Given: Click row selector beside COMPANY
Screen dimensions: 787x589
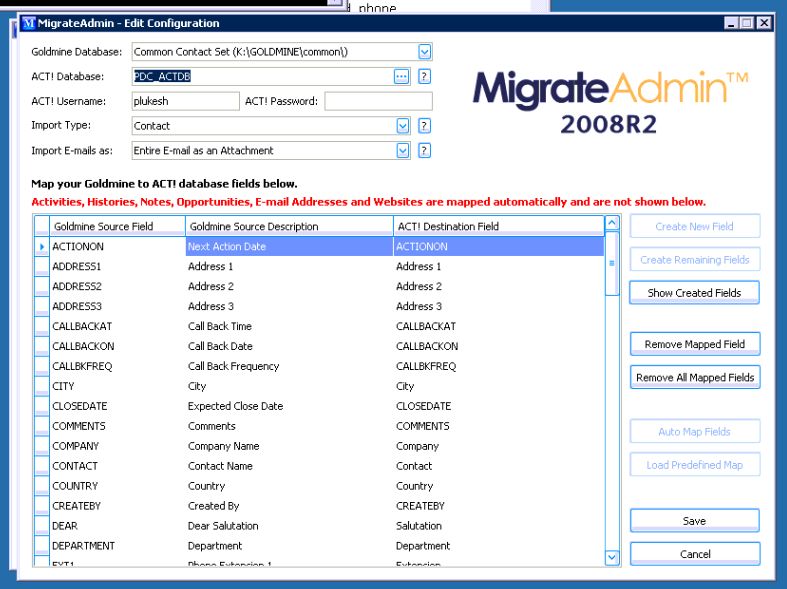Looking at the screenshot, I should point(42,446).
